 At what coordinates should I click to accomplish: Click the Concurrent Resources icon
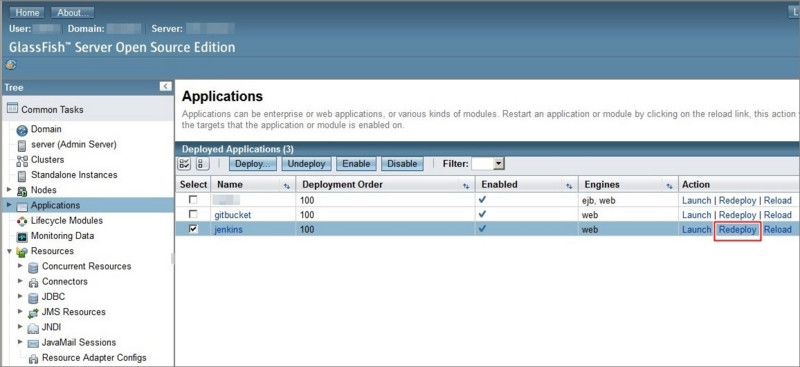click(33, 267)
